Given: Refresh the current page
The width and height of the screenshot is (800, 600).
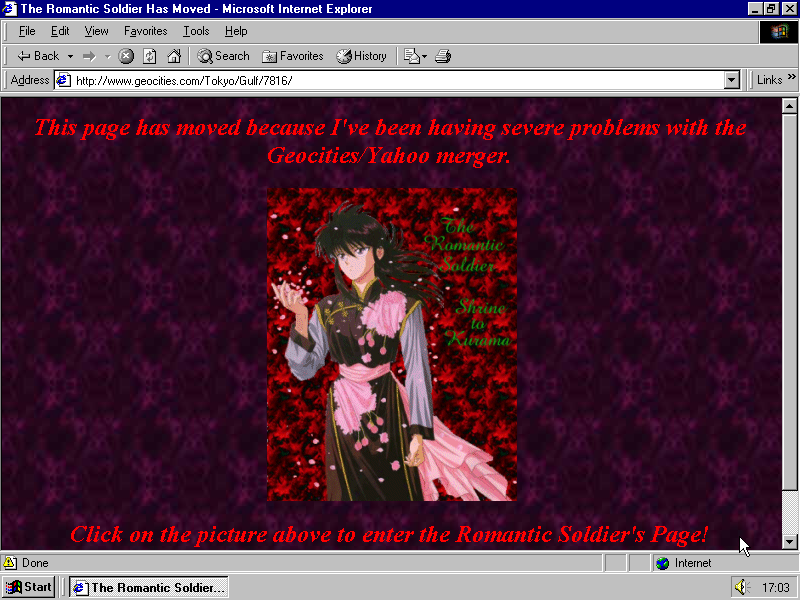Looking at the screenshot, I should 149,56.
